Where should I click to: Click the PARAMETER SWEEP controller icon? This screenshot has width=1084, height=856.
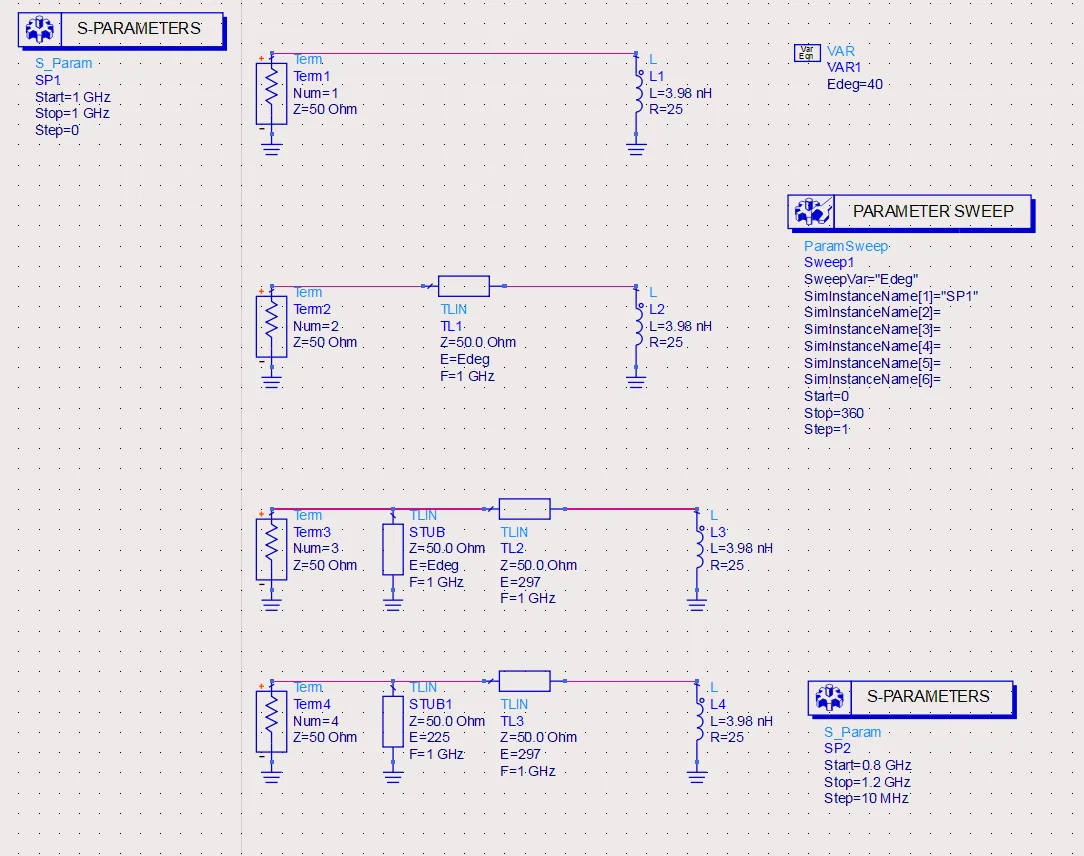pyautogui.click(x=811, y=212)
